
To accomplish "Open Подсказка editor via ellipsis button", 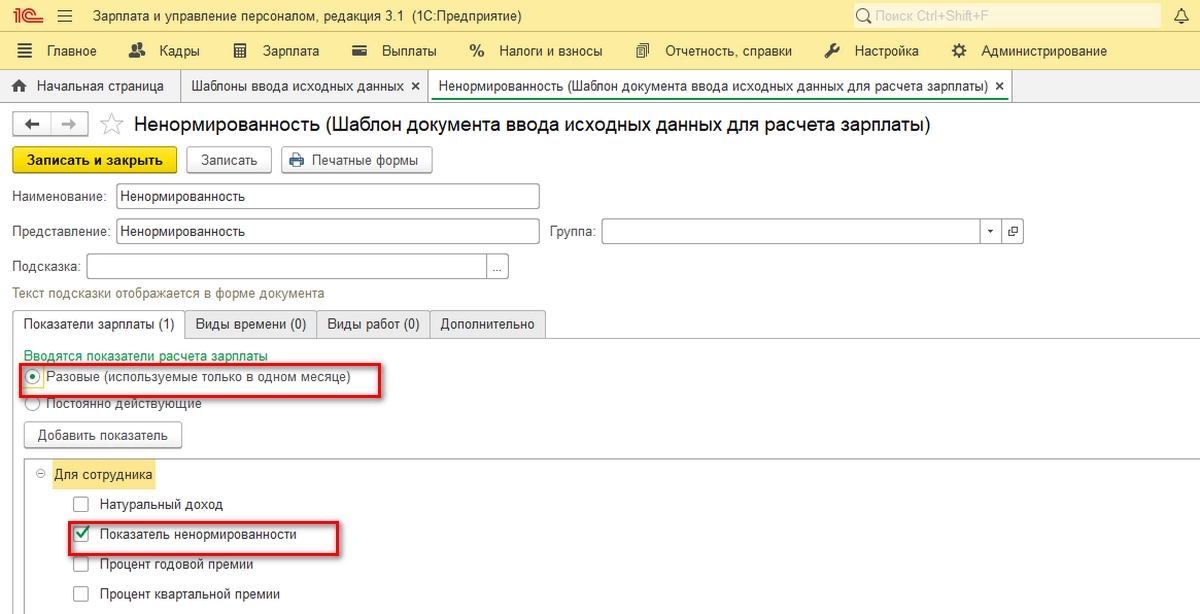I will [x=498, y=266].
